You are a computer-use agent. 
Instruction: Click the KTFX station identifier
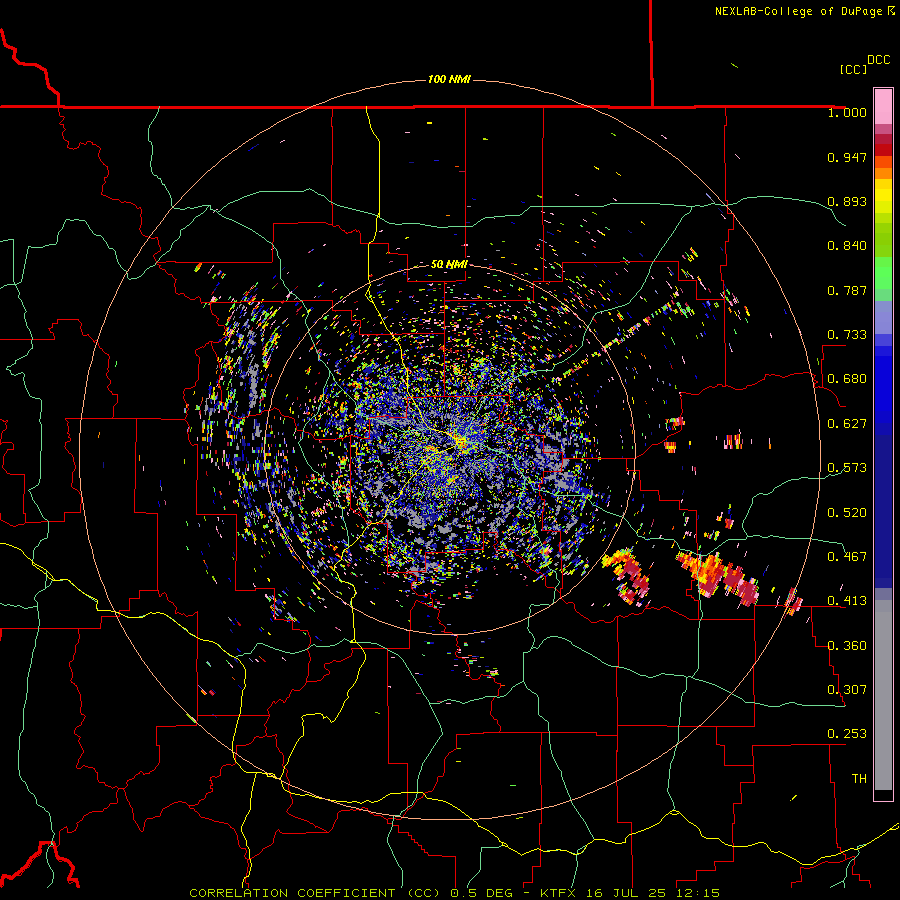558,893
